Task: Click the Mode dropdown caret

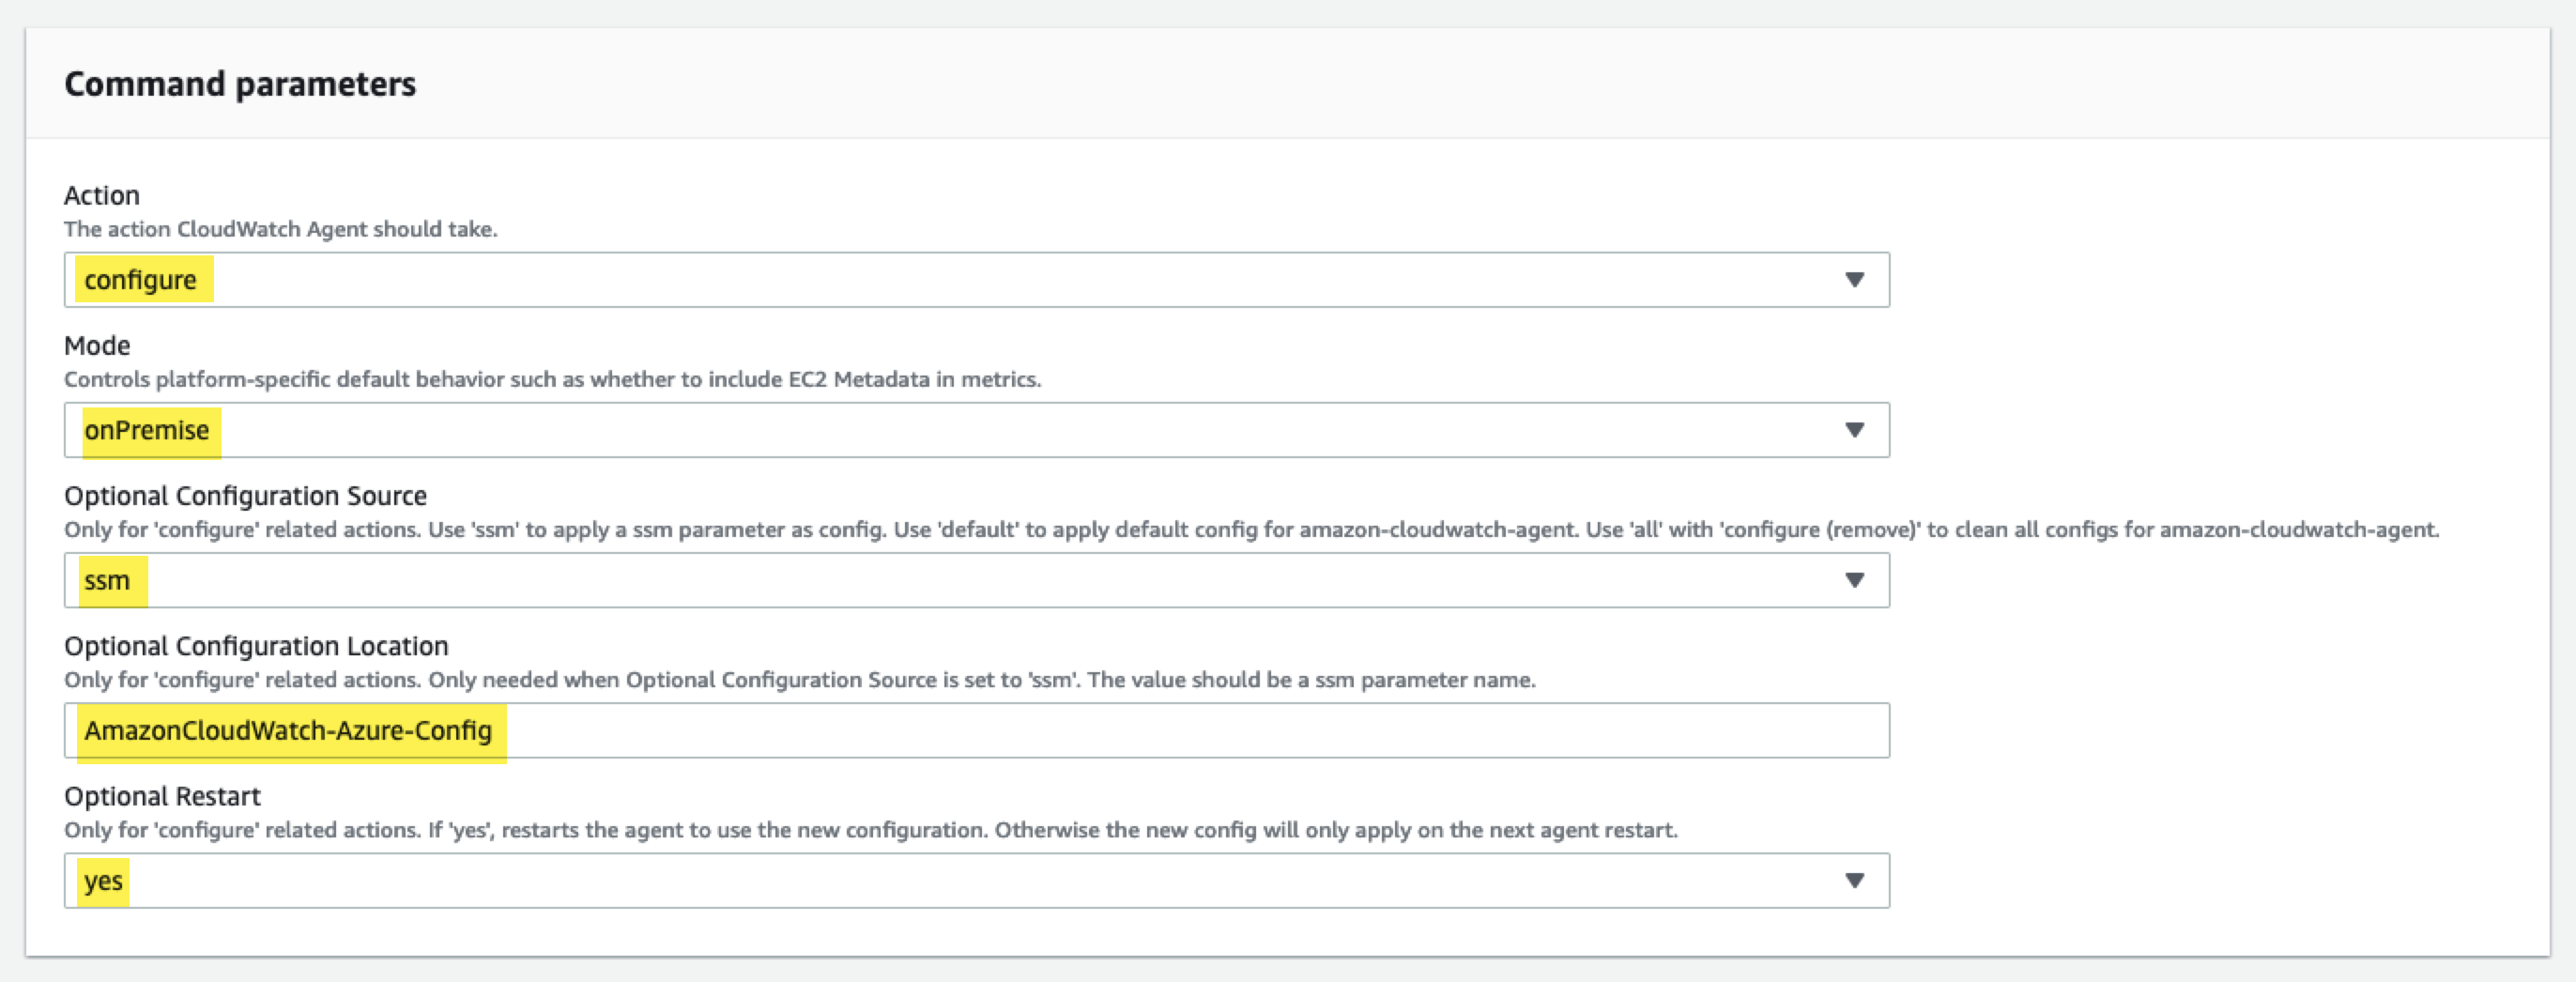Action: [1855, 430]
